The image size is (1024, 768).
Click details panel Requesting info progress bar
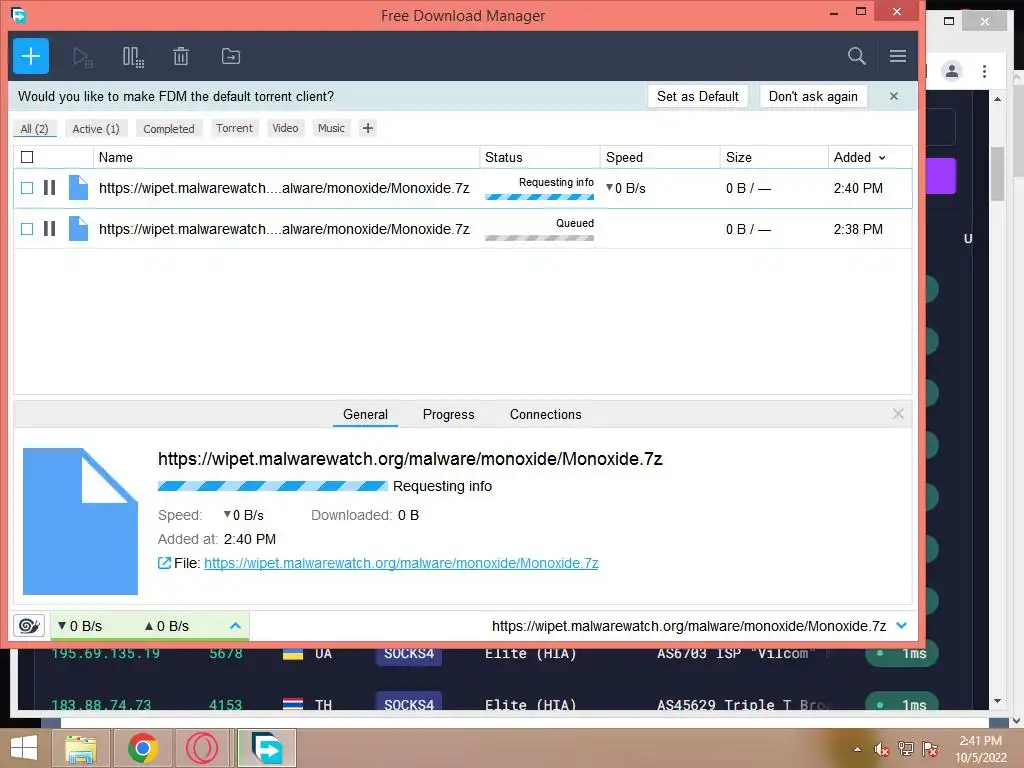coord(272,486)
